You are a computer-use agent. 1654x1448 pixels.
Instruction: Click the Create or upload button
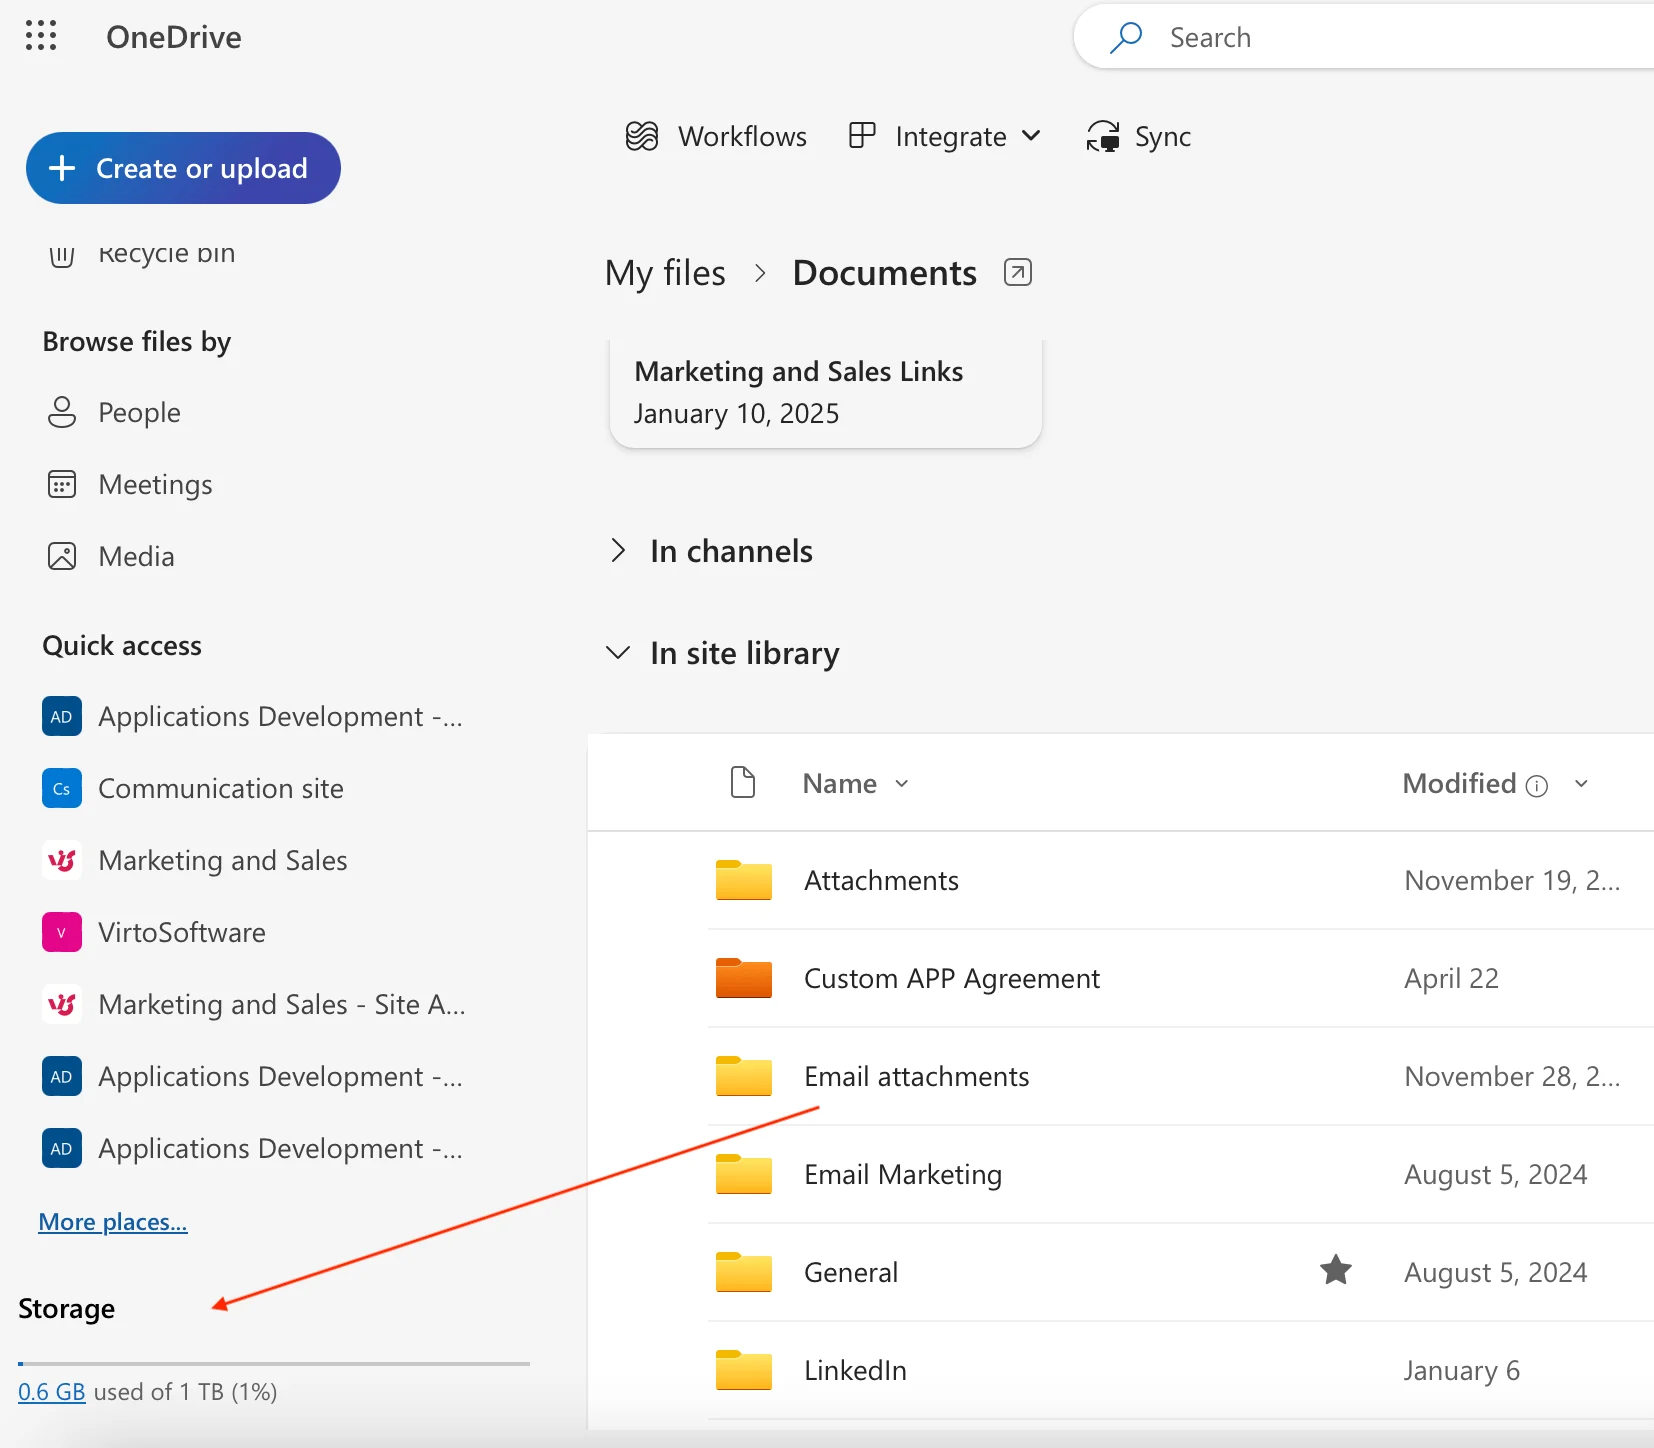coord(183,168)
